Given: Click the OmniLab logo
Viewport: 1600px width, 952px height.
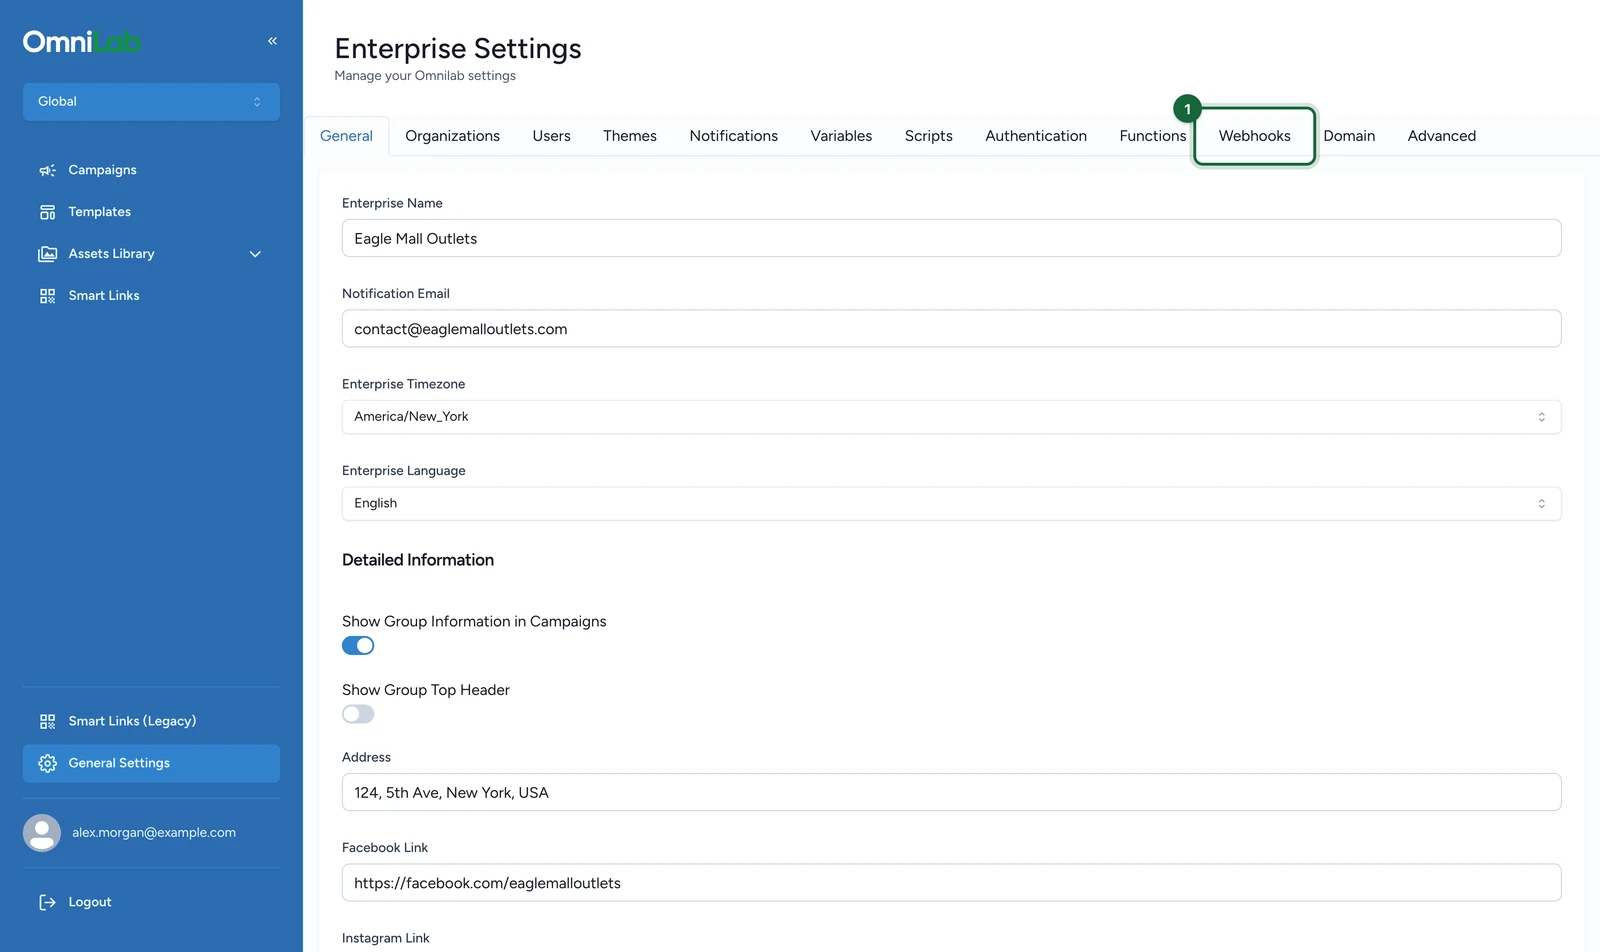Looking at the screenshot, I should [x=82, y=42].
